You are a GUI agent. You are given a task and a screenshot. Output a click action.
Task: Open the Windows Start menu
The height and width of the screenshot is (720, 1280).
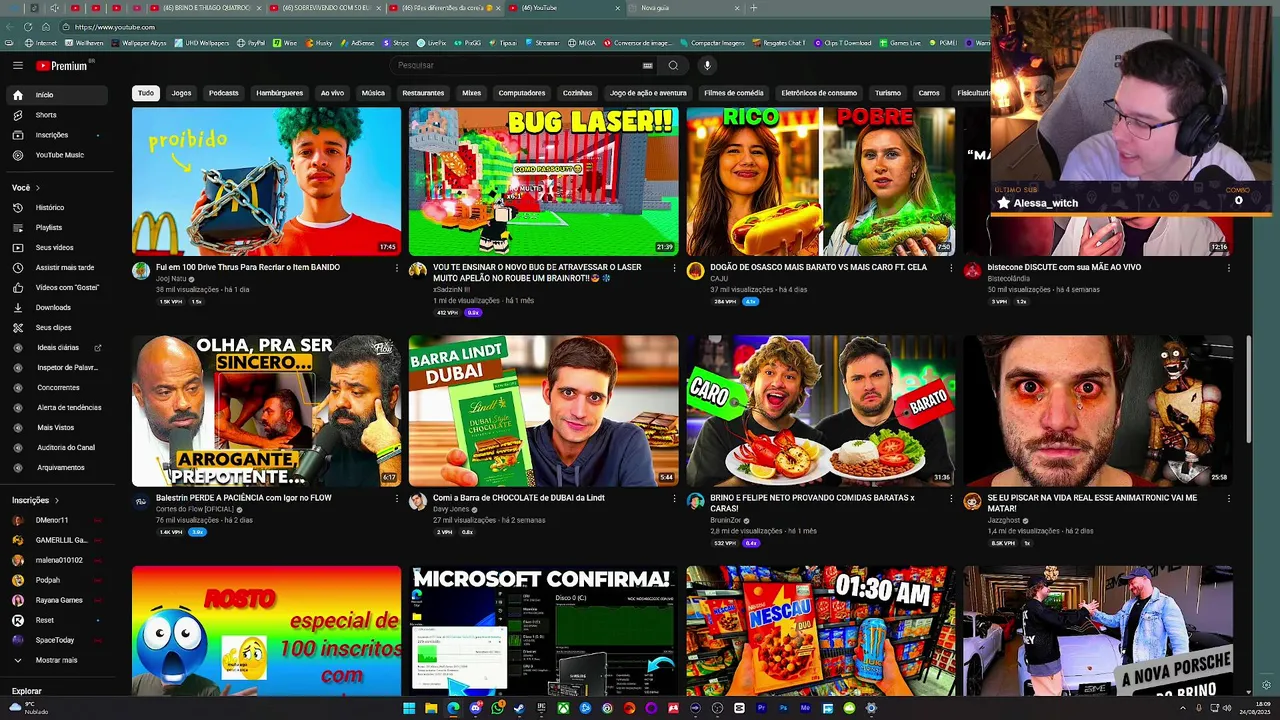(409, 708)
